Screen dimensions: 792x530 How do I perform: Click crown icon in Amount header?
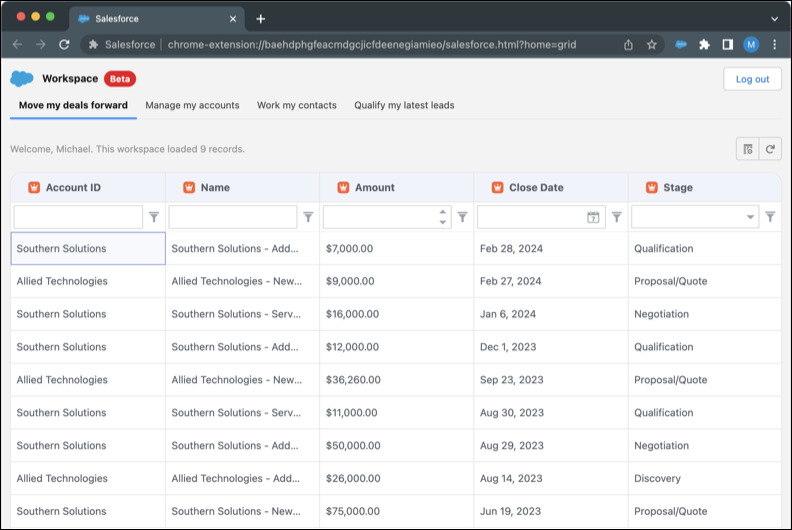[343, 187]
